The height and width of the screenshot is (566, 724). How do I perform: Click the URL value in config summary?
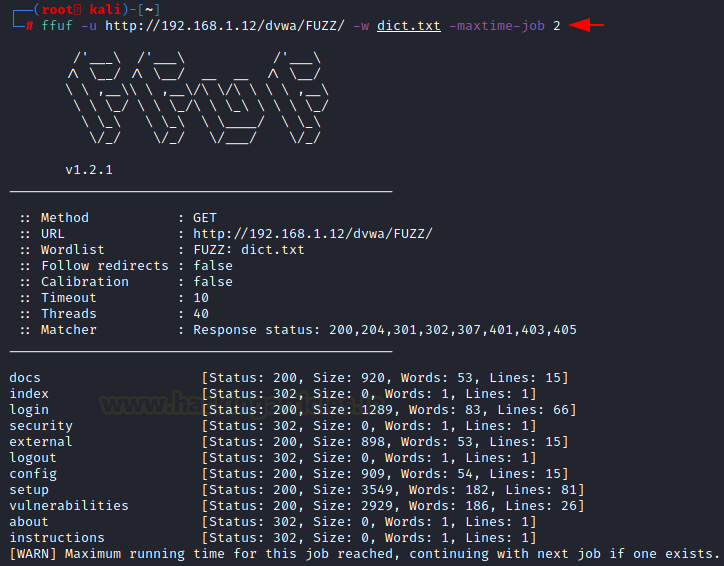[312, 234]
